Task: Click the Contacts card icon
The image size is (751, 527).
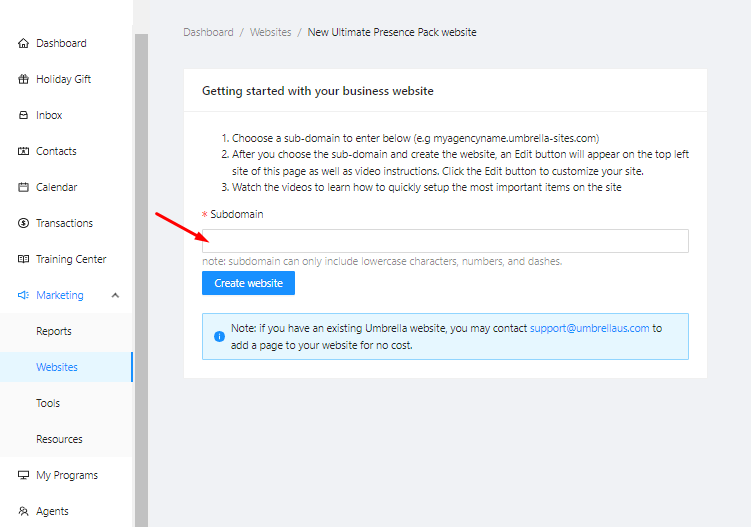Action: (x=23, y=151)
